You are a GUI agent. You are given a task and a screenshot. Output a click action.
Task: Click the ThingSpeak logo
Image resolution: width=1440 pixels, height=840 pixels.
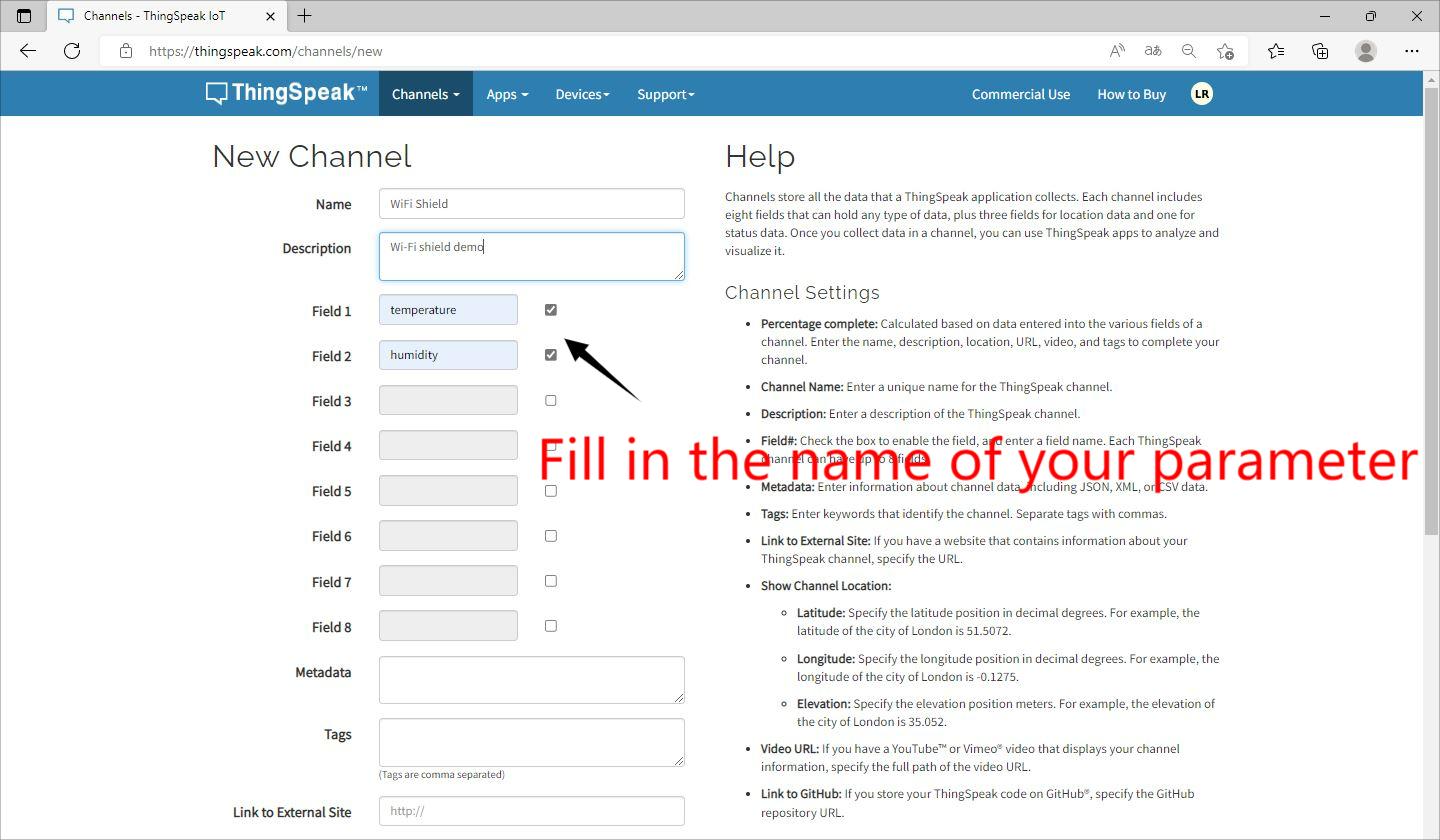[286, 93]
